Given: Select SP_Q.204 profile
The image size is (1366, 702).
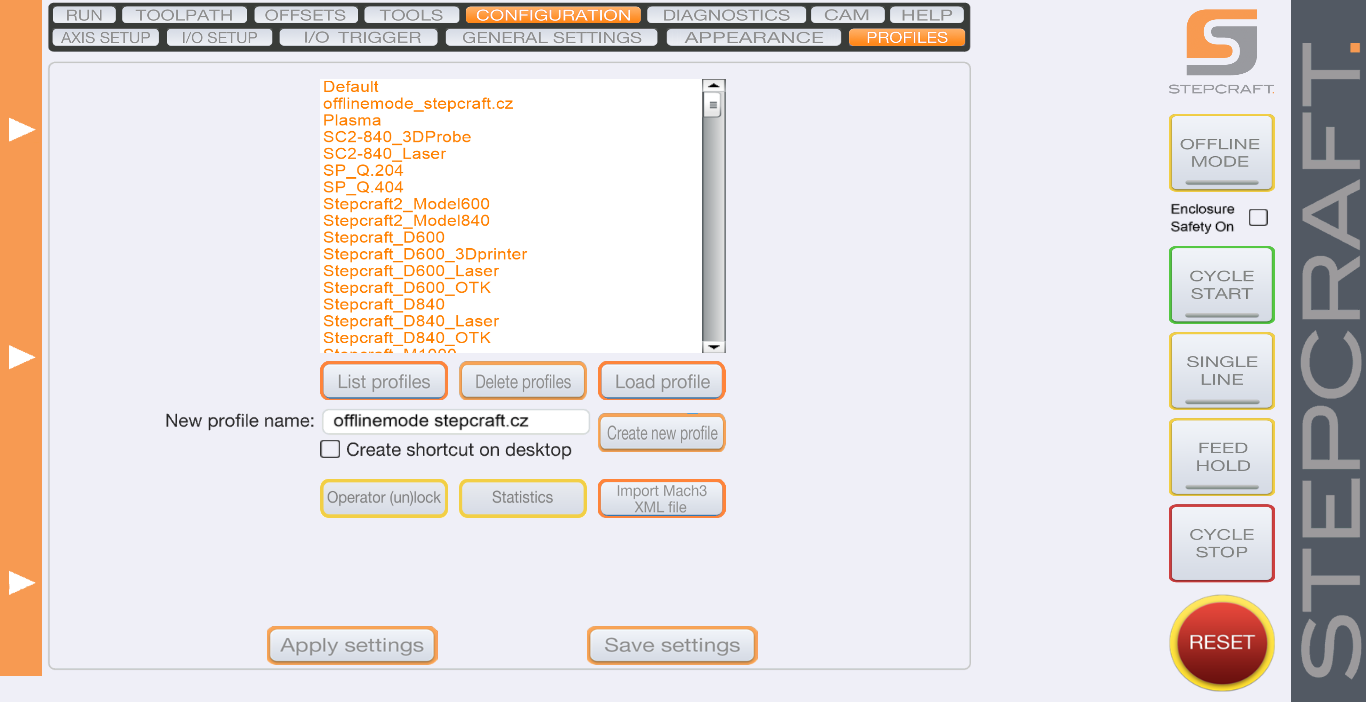Looking at the screenshot, I should tap(363, 170).
